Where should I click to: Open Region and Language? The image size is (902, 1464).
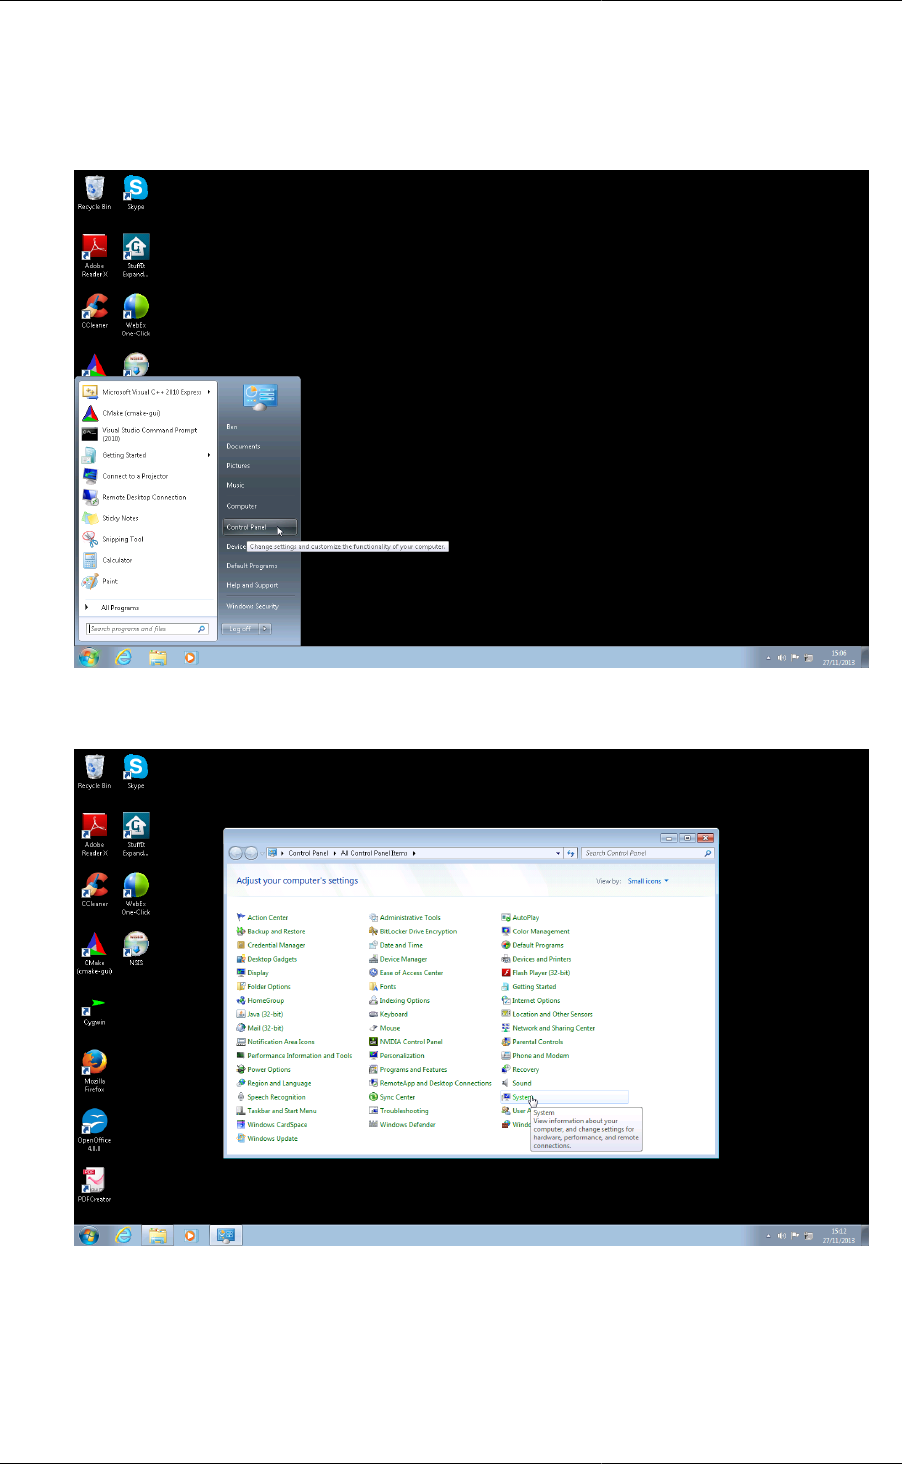click(x=273, y=1083)
